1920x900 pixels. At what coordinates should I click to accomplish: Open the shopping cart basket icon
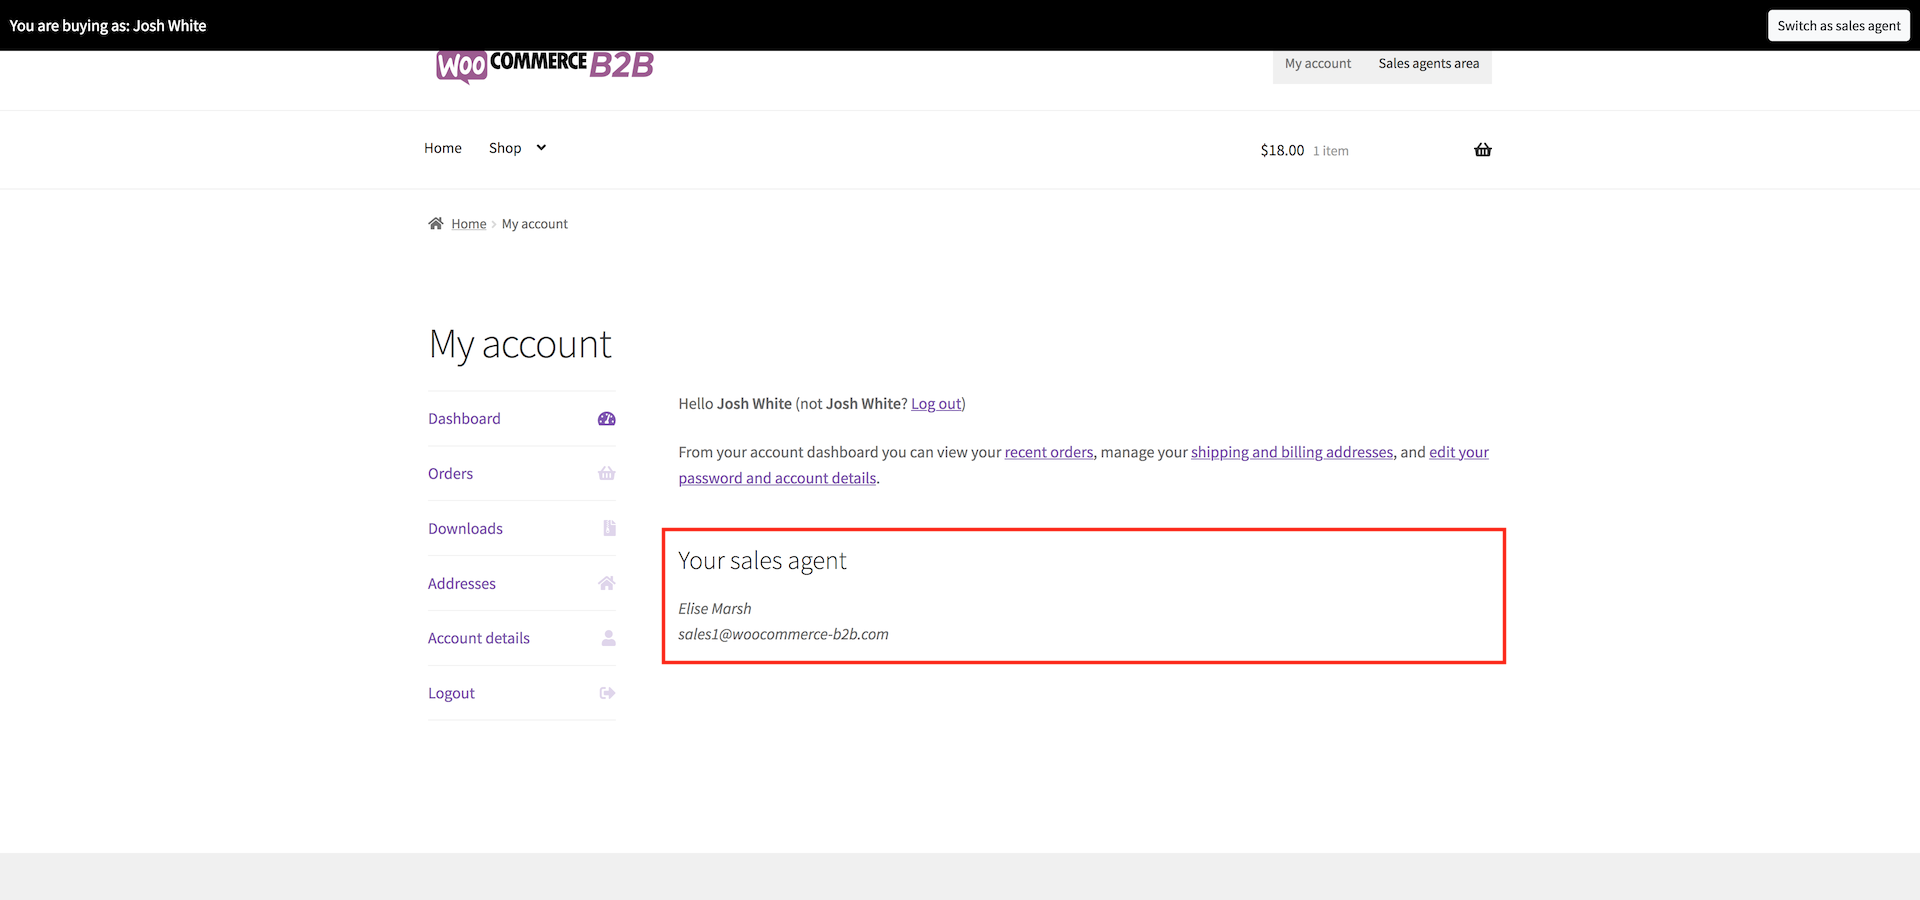pyautogui.click(x=1483, y=149)
